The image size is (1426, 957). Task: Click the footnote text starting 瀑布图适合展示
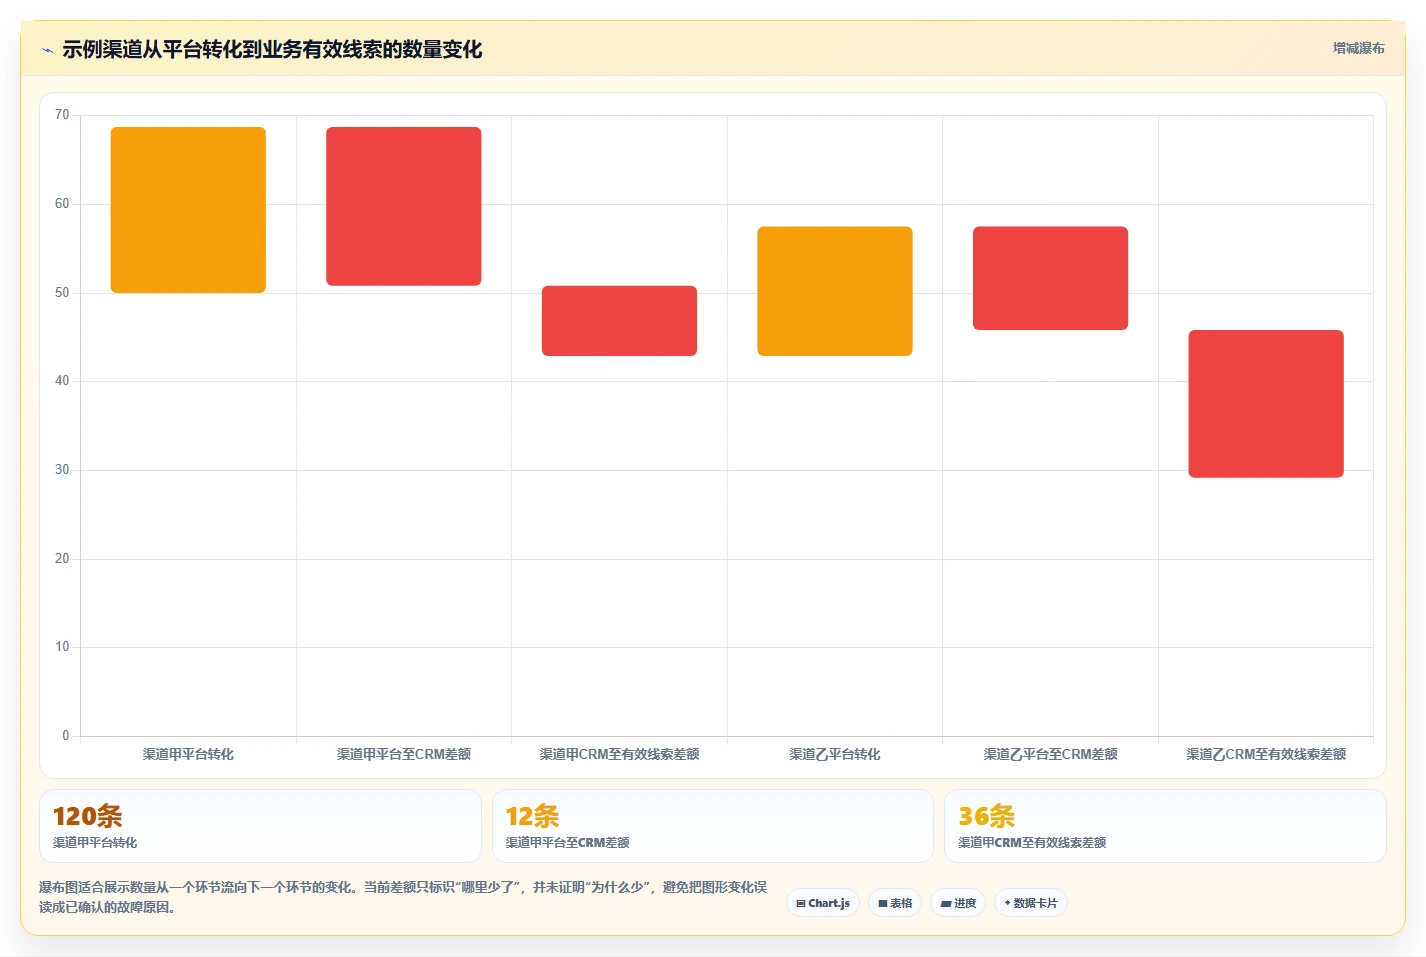403,897
